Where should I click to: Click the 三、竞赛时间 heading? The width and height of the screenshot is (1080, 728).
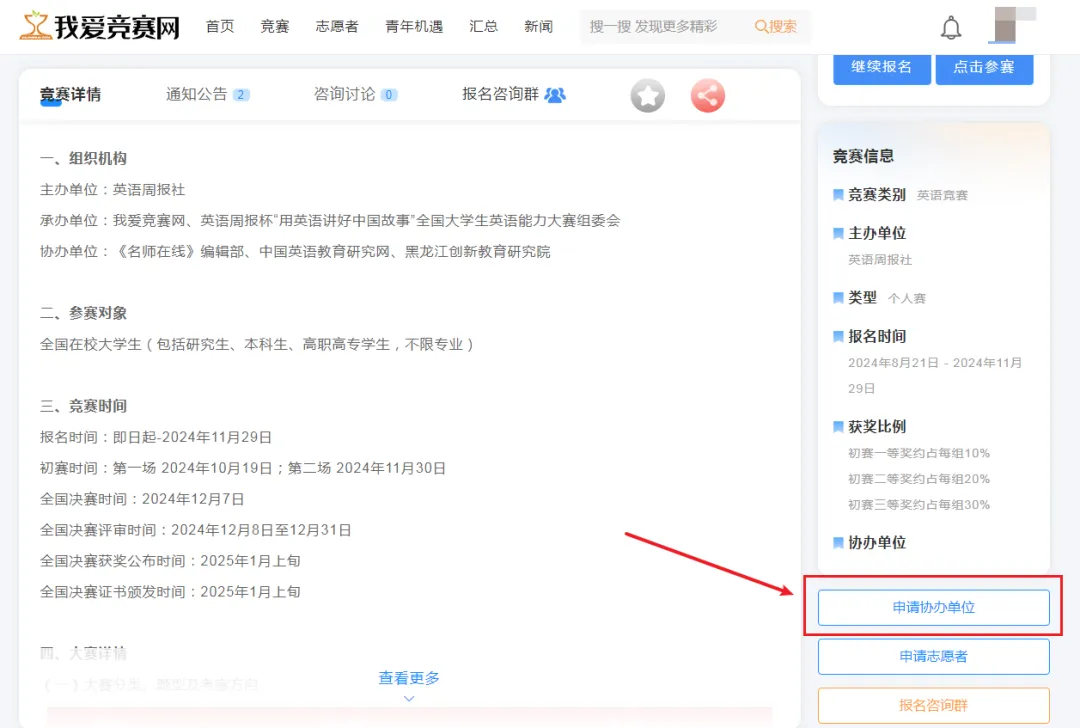click(83, 406)
